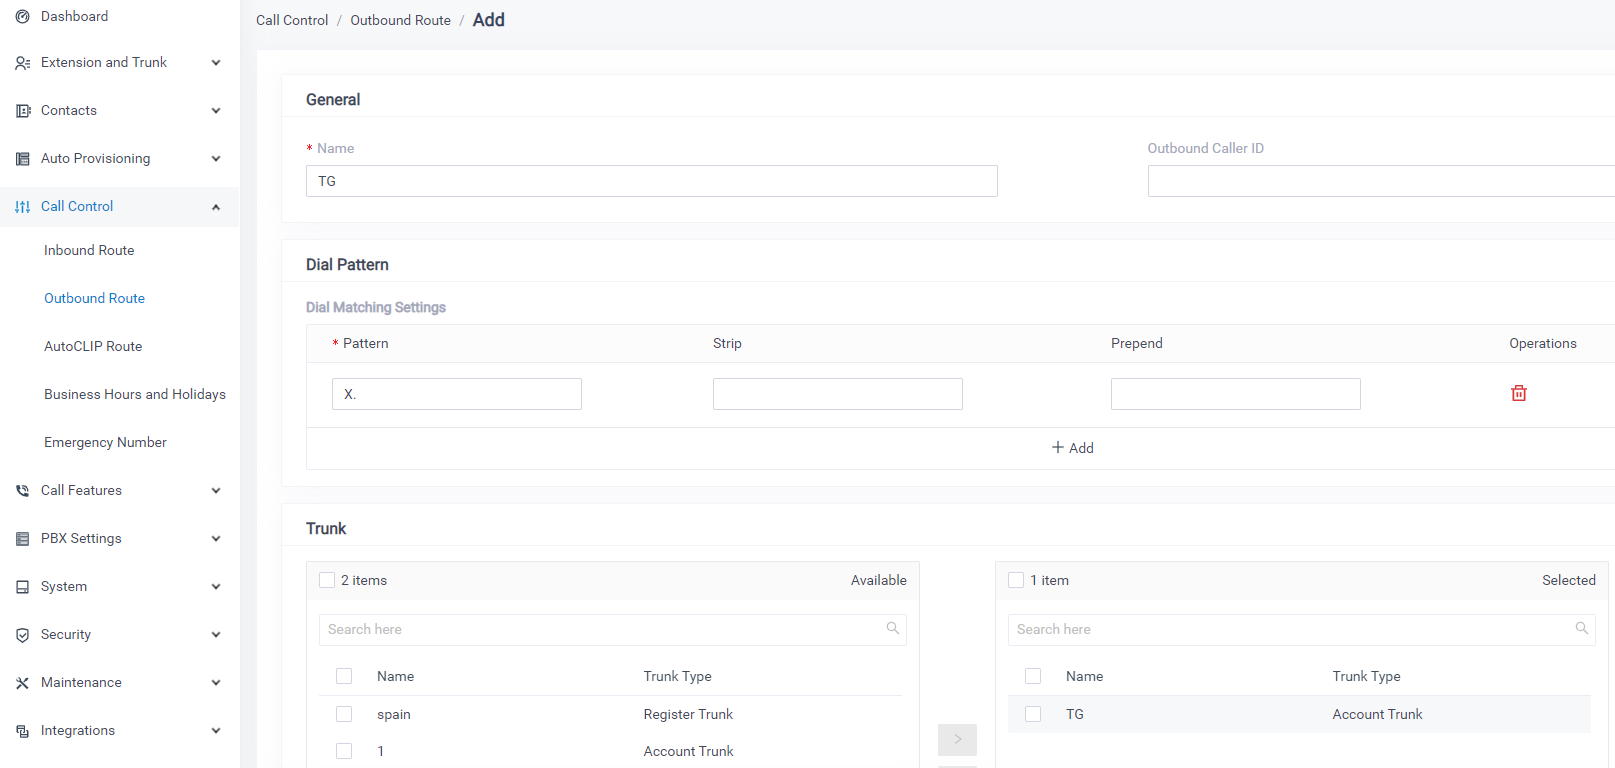Click Selected trunks search box
1615x768 pixels.
(1302, 629)
